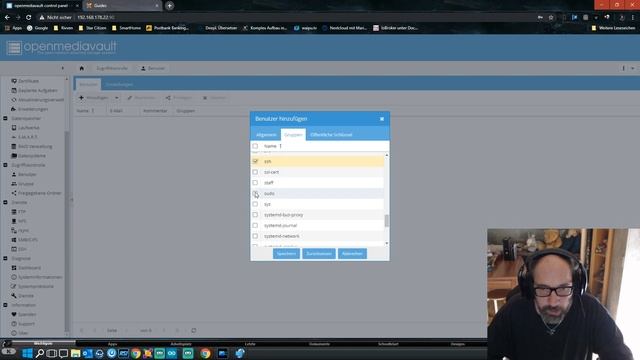Close the Benutzer hinzufügen dialog
This screenshot has width=640, height=360.
click(x=382, y=119)
